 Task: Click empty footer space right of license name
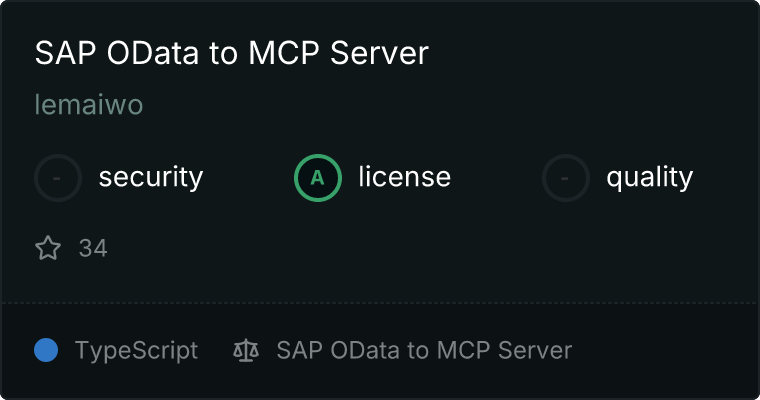(660, 350)
